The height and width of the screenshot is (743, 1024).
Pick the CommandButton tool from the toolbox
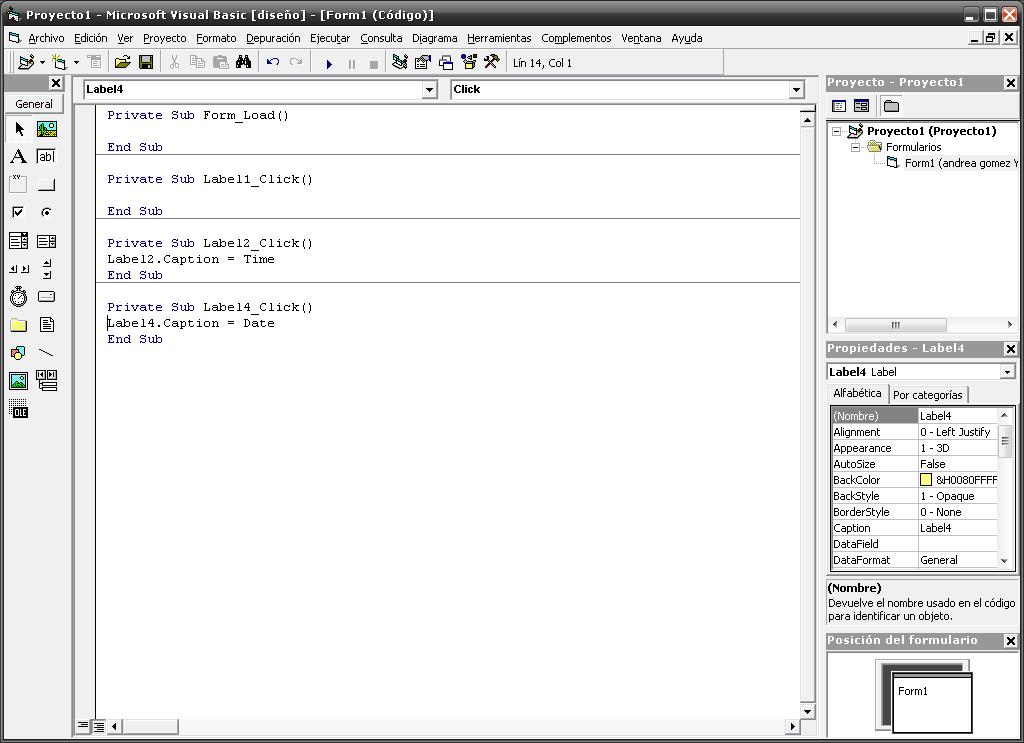(46, 184)
